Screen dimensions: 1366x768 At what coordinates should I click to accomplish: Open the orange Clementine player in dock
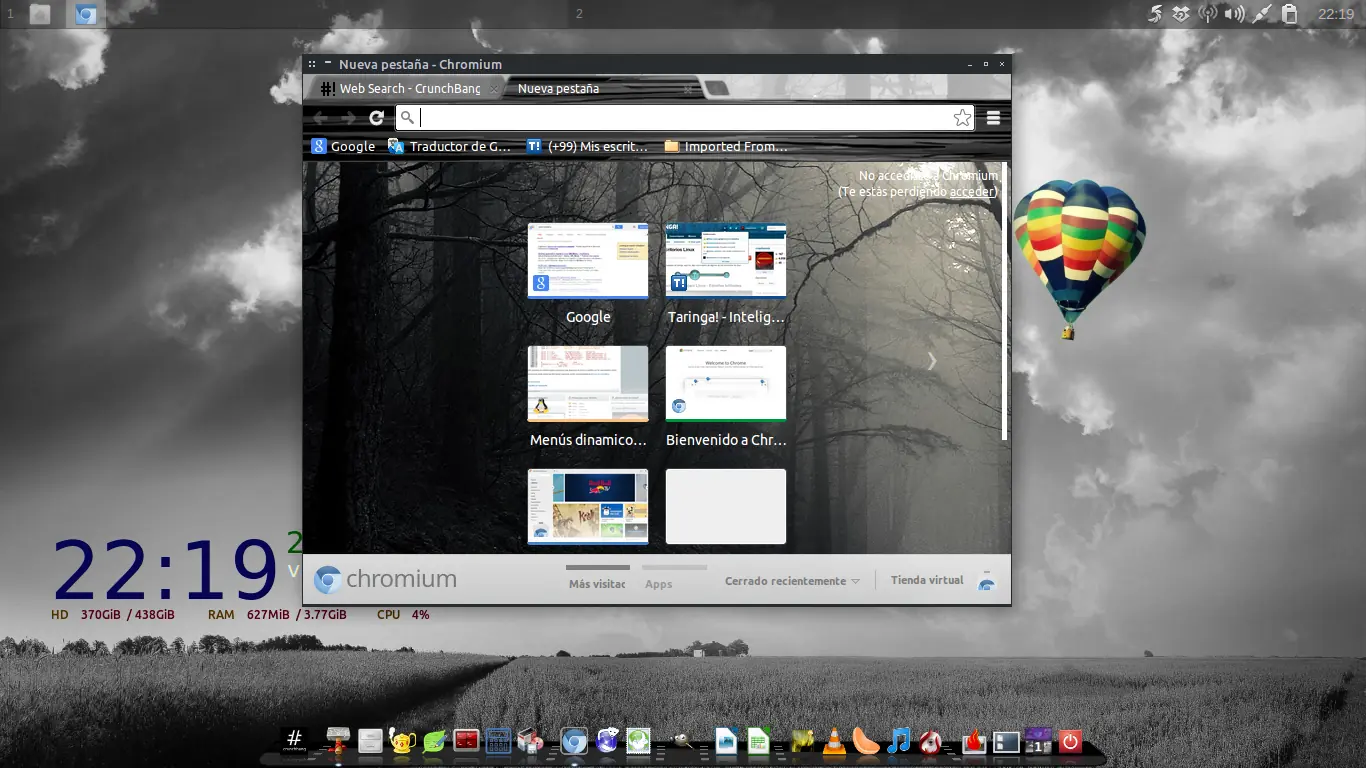click(866, 741)
